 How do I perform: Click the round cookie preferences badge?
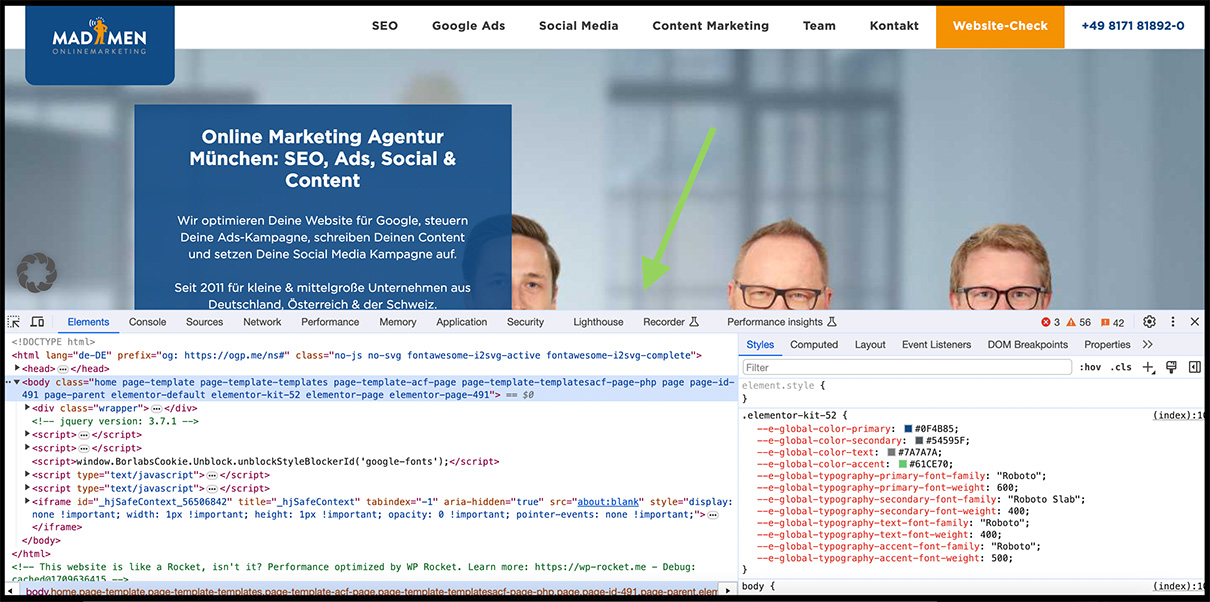(x=37, y=271)
